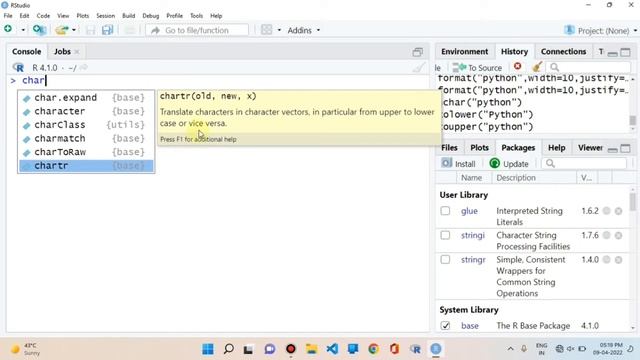
Task: Select charmatch in the autocomplete list
Action: [86, 138]
